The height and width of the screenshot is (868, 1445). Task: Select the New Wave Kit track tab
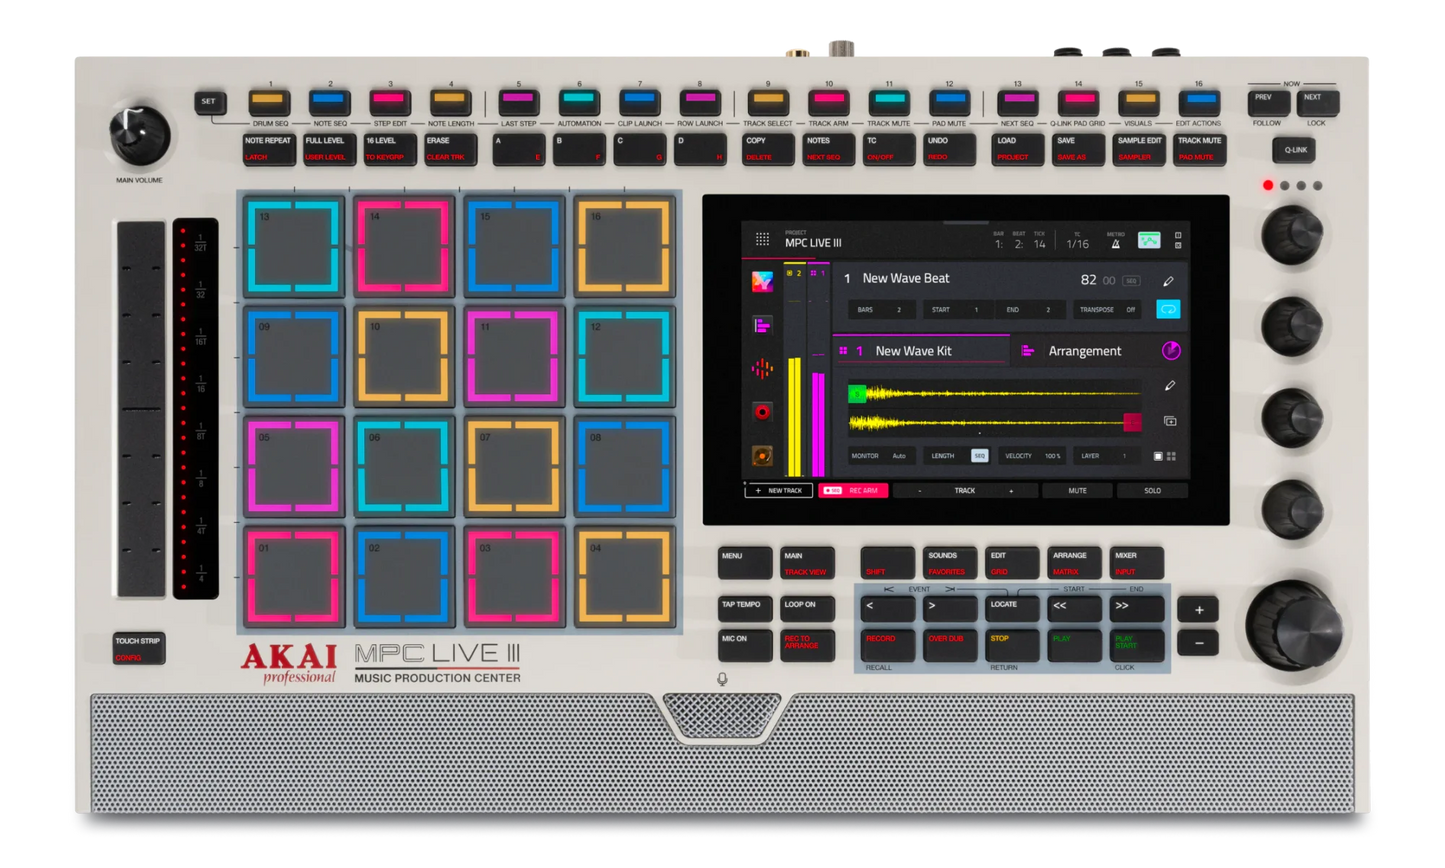click(921, 351)
